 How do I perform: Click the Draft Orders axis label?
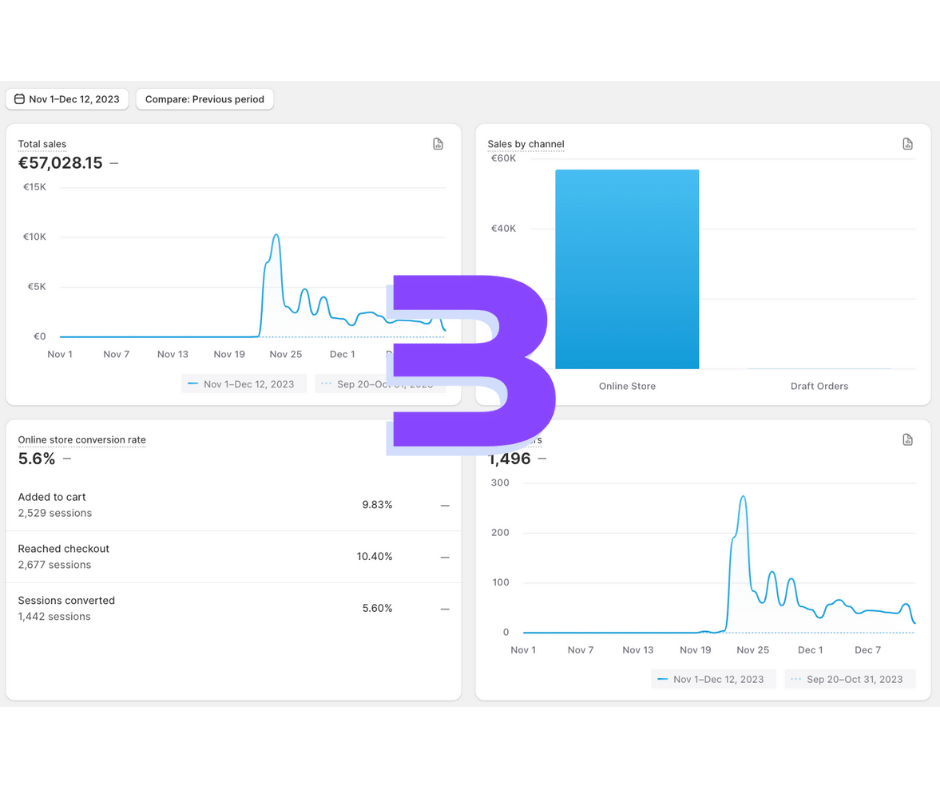819,386
